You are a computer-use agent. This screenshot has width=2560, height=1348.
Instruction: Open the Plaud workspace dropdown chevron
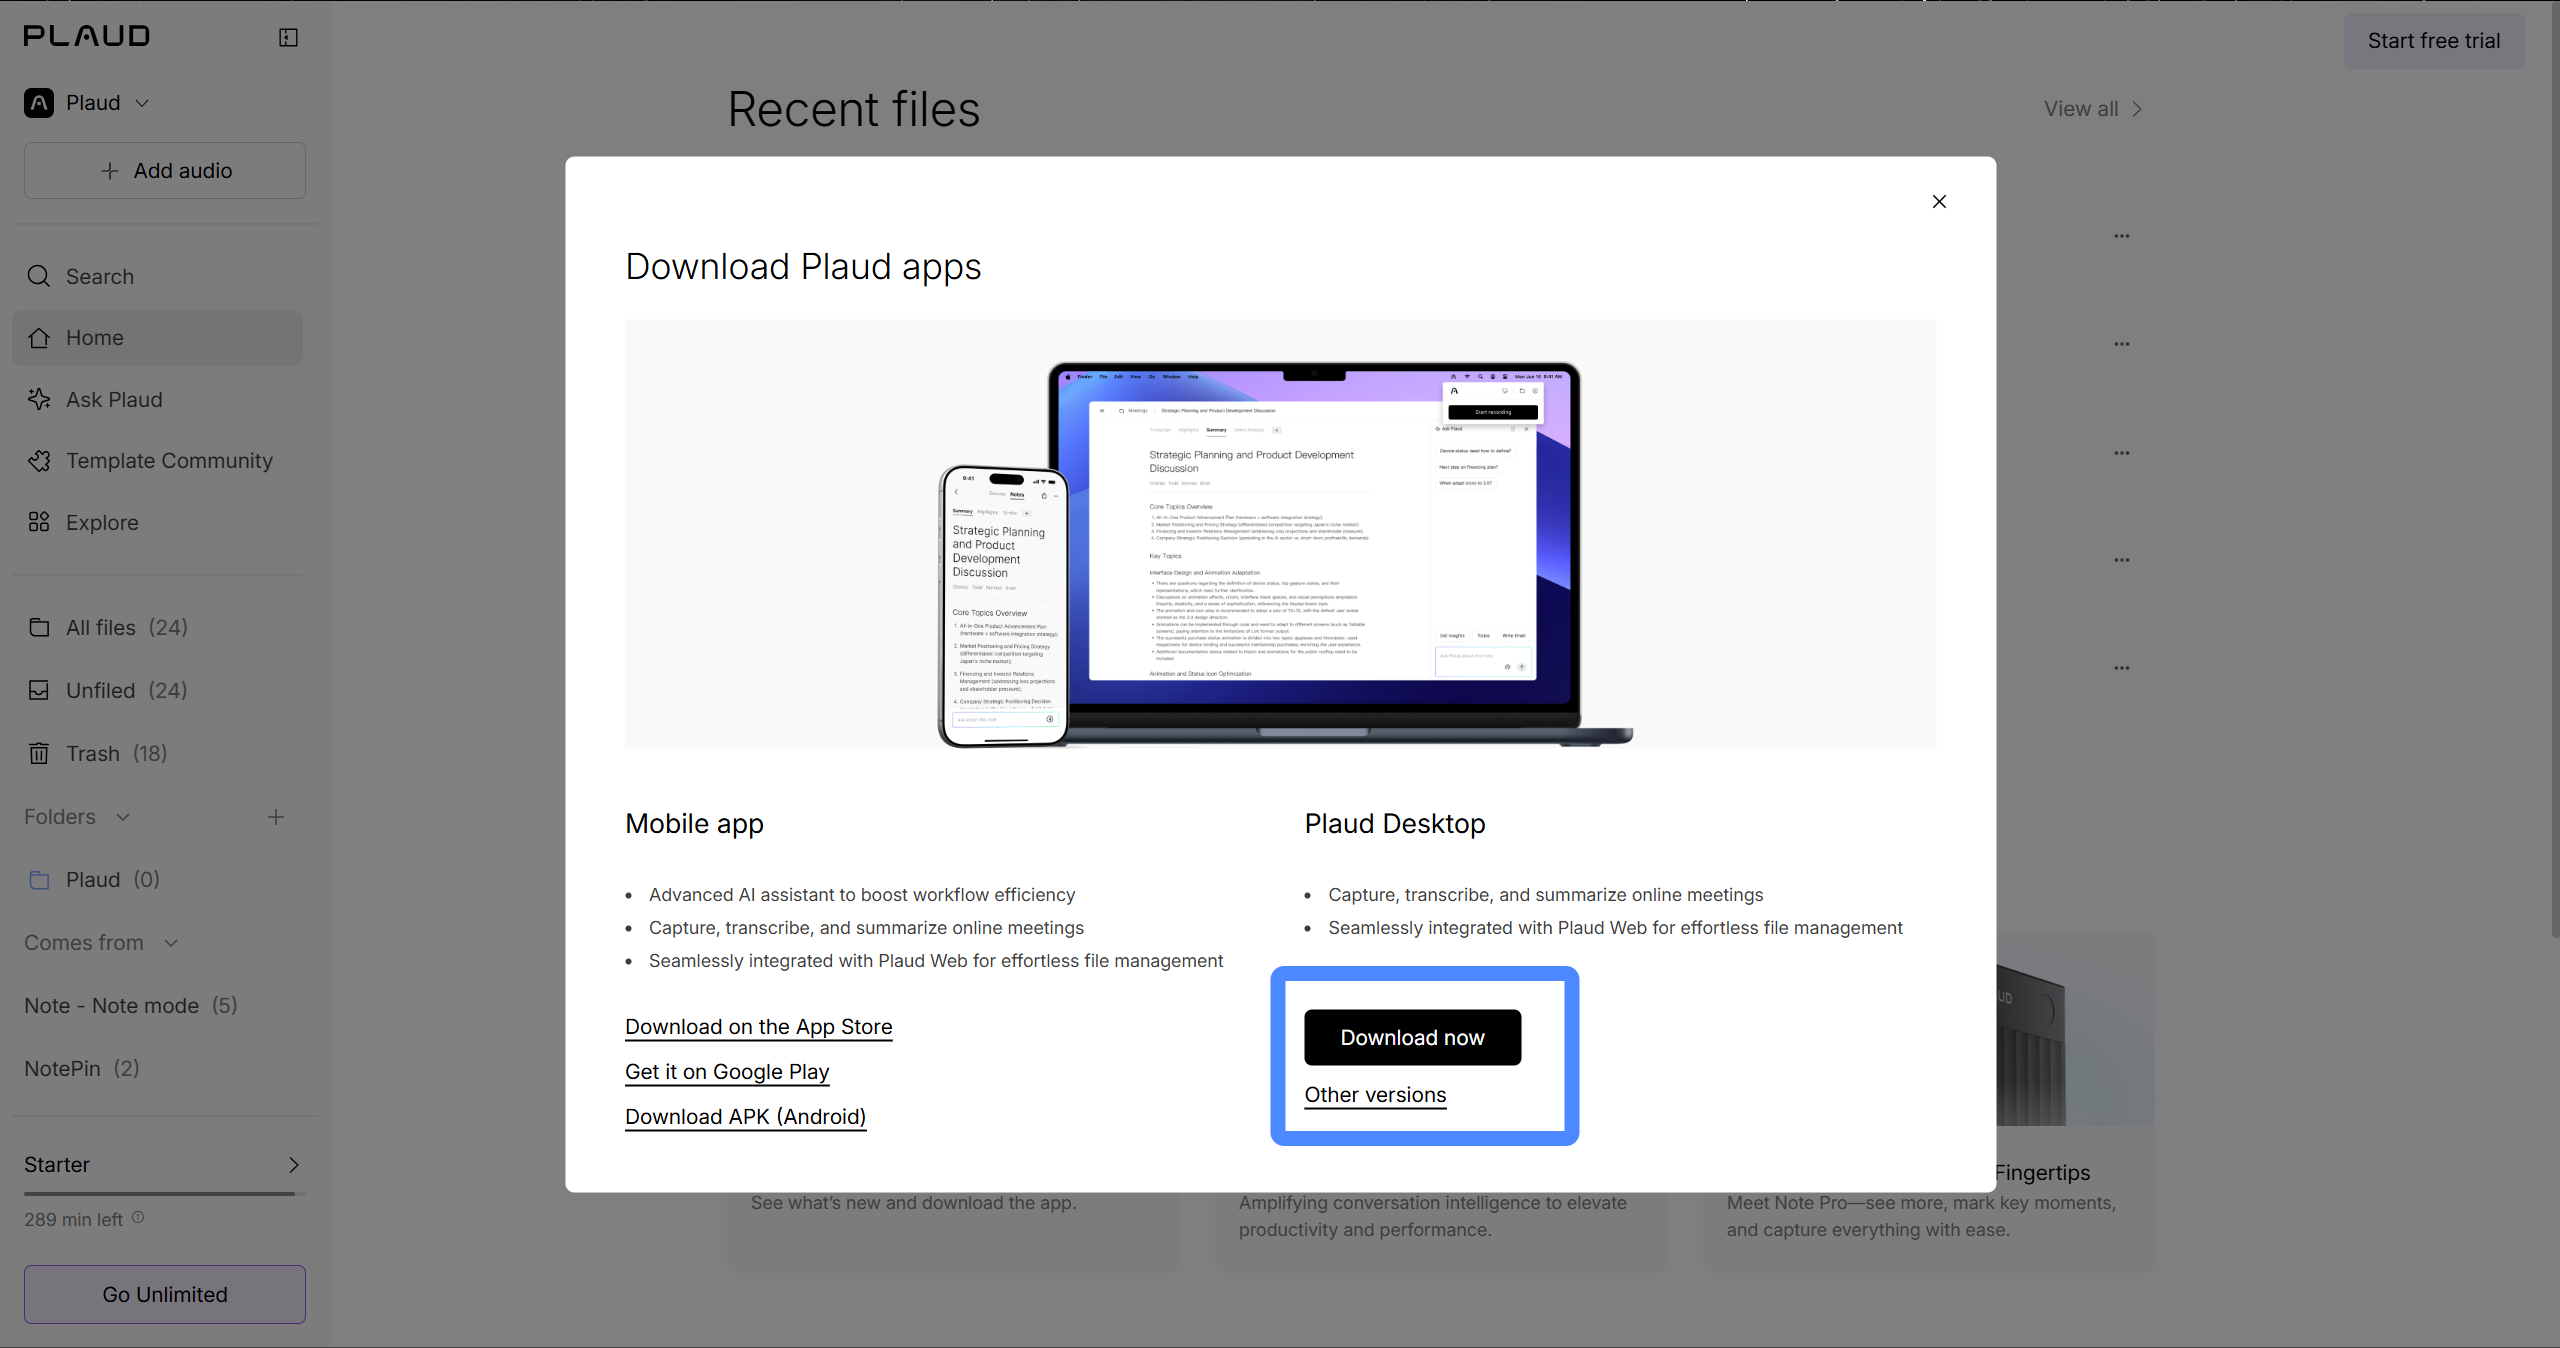[142, 103]
